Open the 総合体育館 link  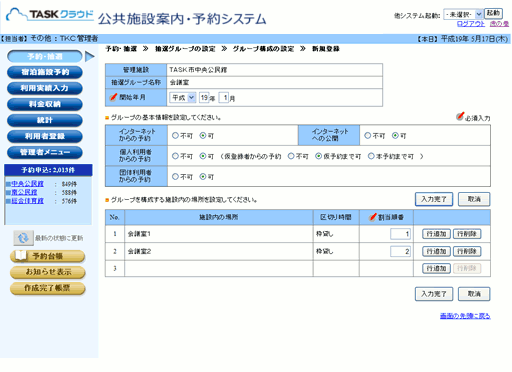point(28,201)
